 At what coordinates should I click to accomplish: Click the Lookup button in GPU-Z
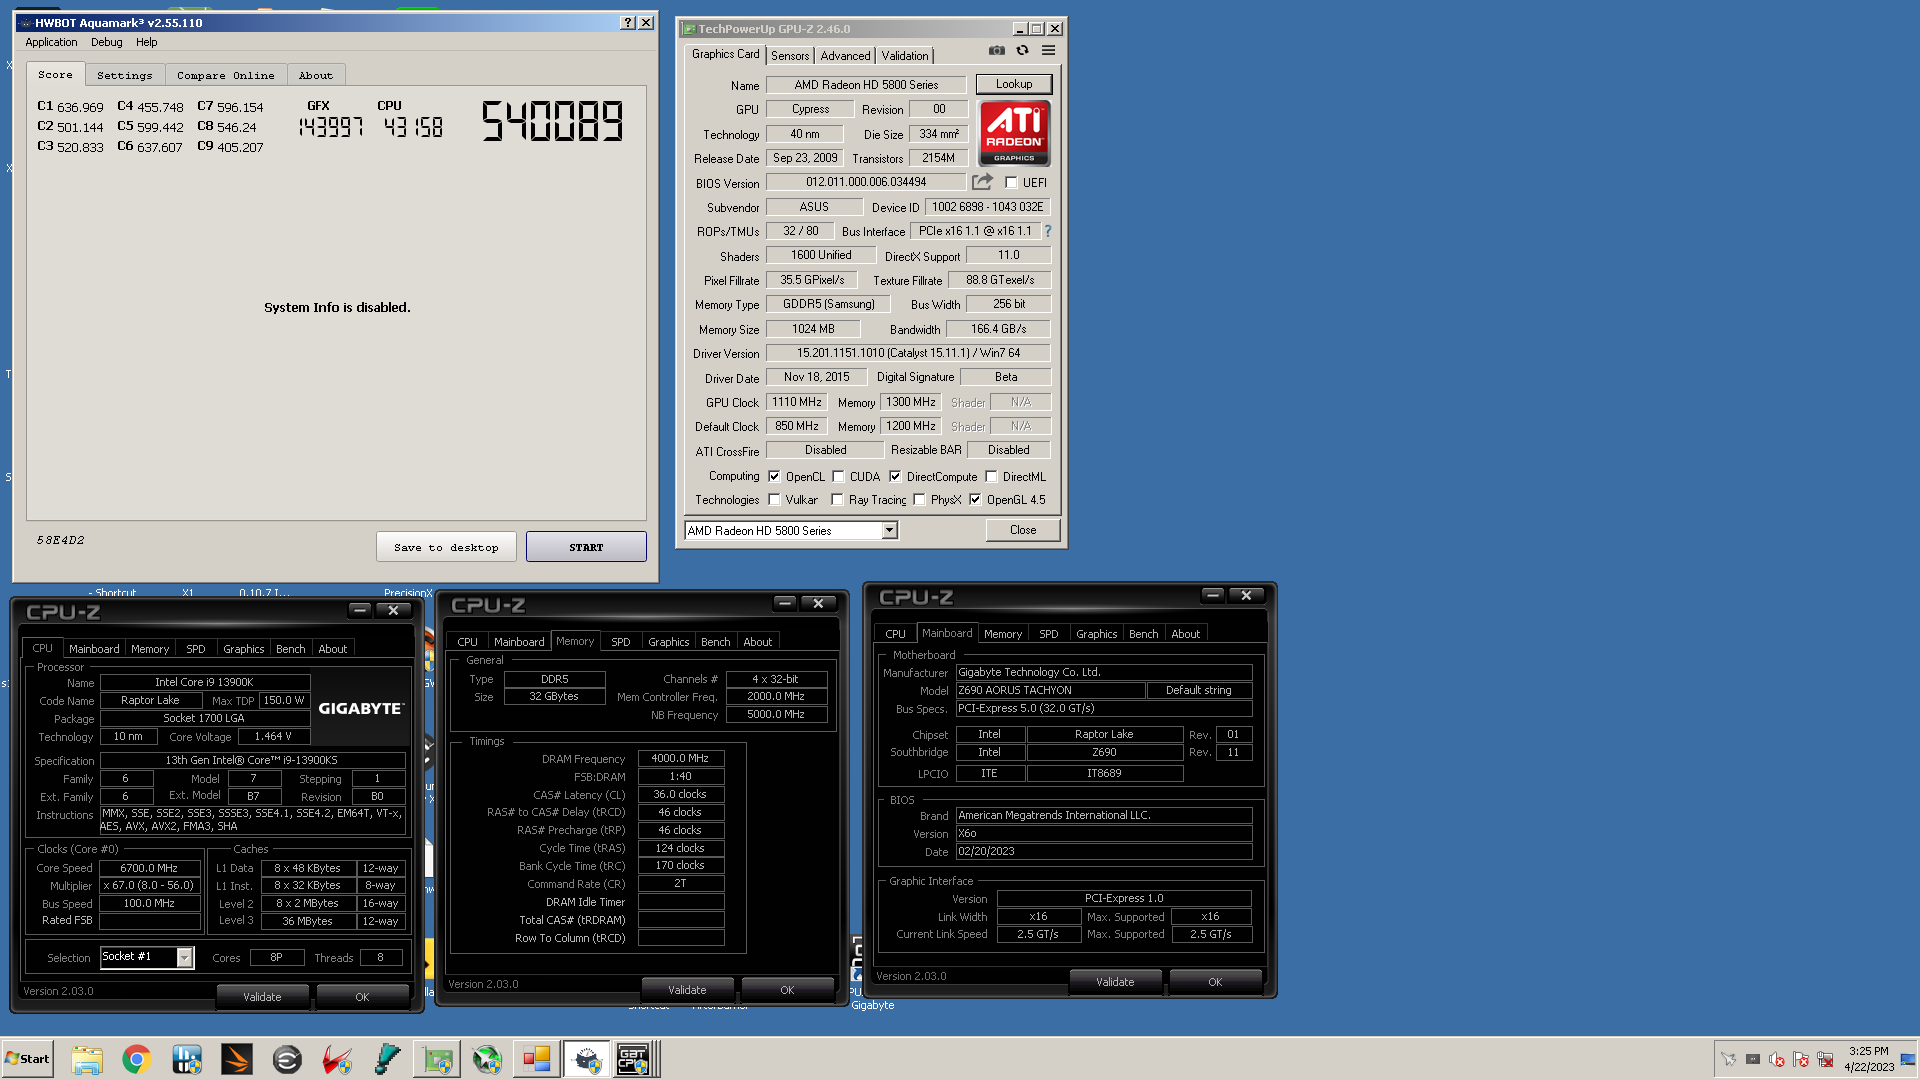pyautogui.click(x=1014, y=84)
